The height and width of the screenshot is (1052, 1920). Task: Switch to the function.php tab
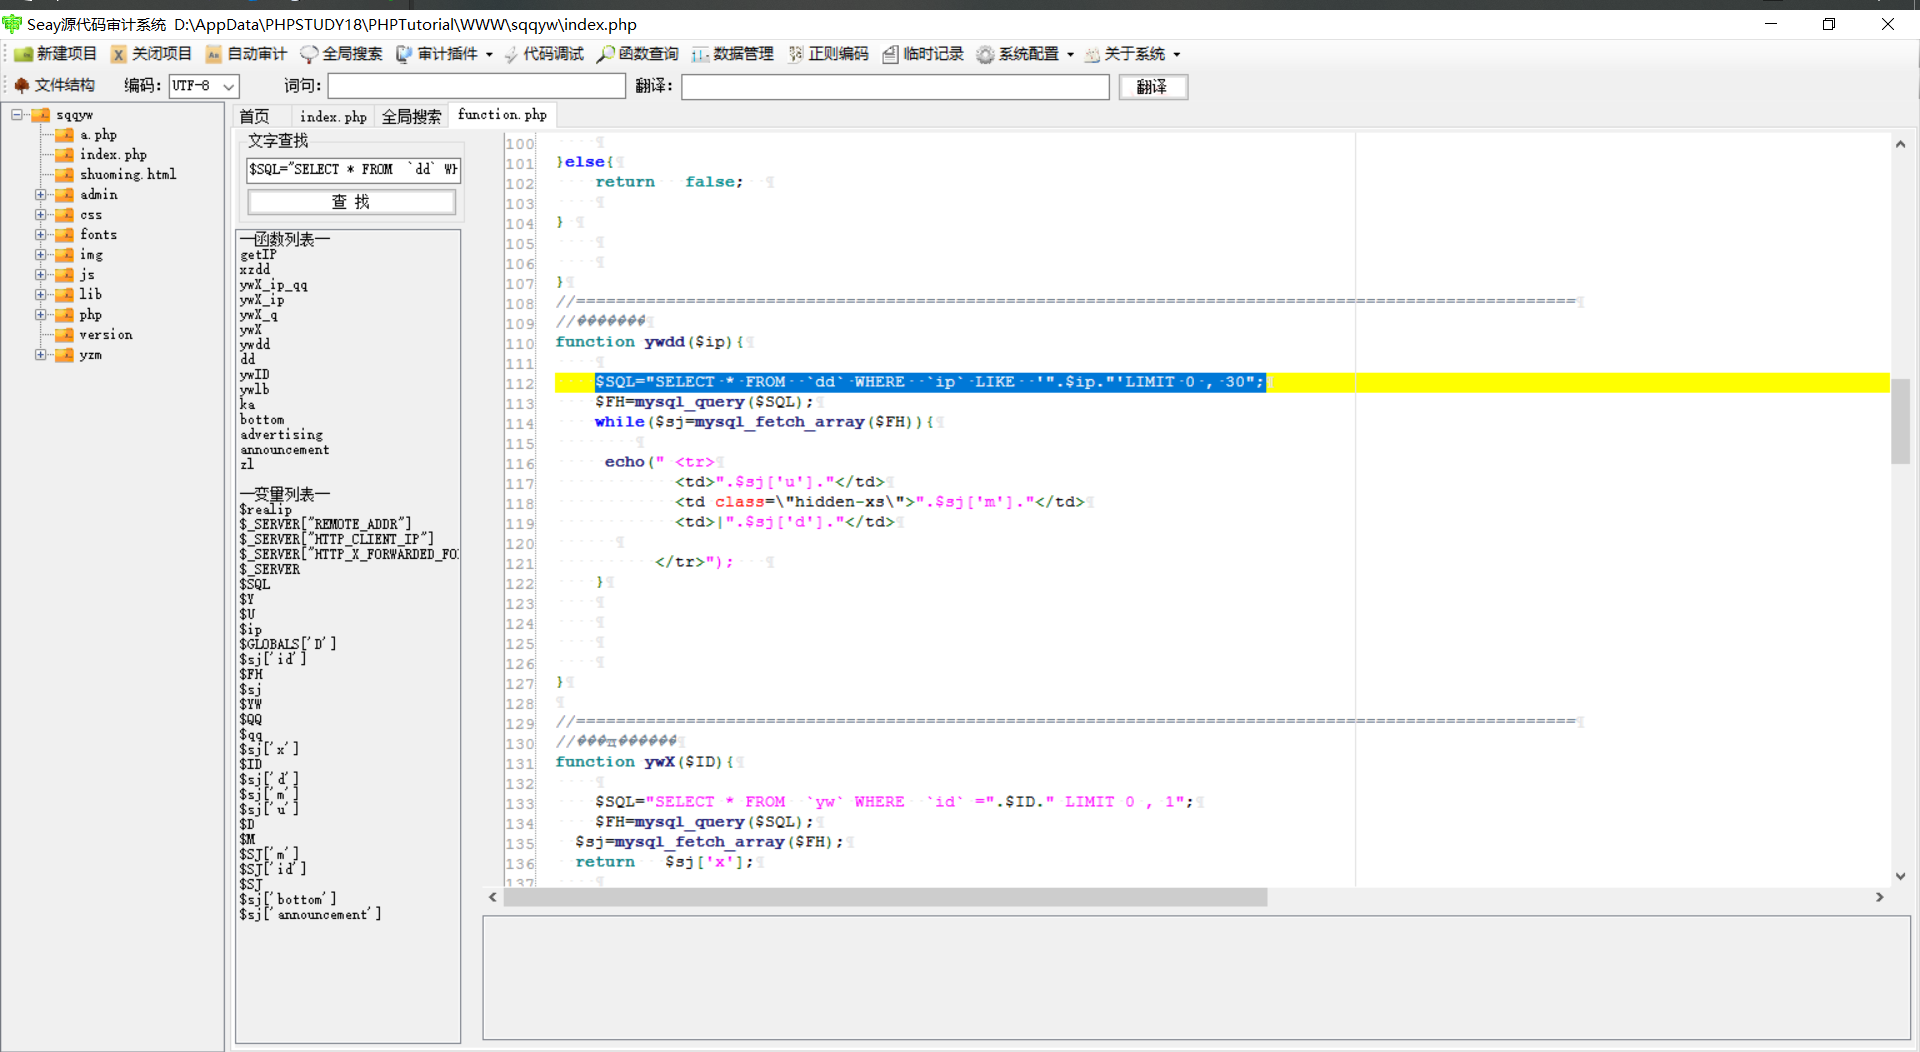click(x=502, y=115)
